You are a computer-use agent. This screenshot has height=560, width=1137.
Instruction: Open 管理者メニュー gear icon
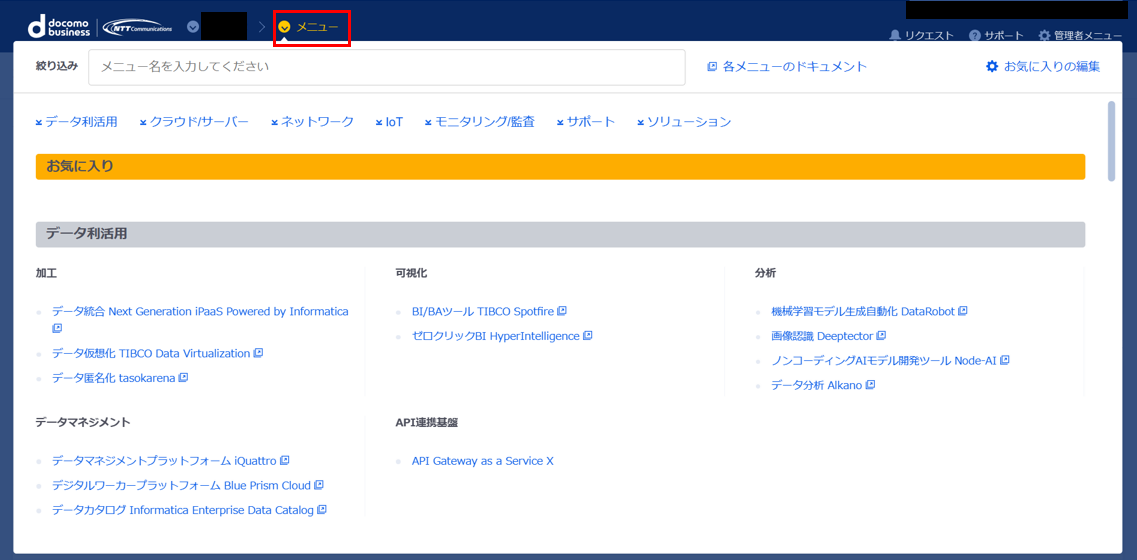(1044, 35)
